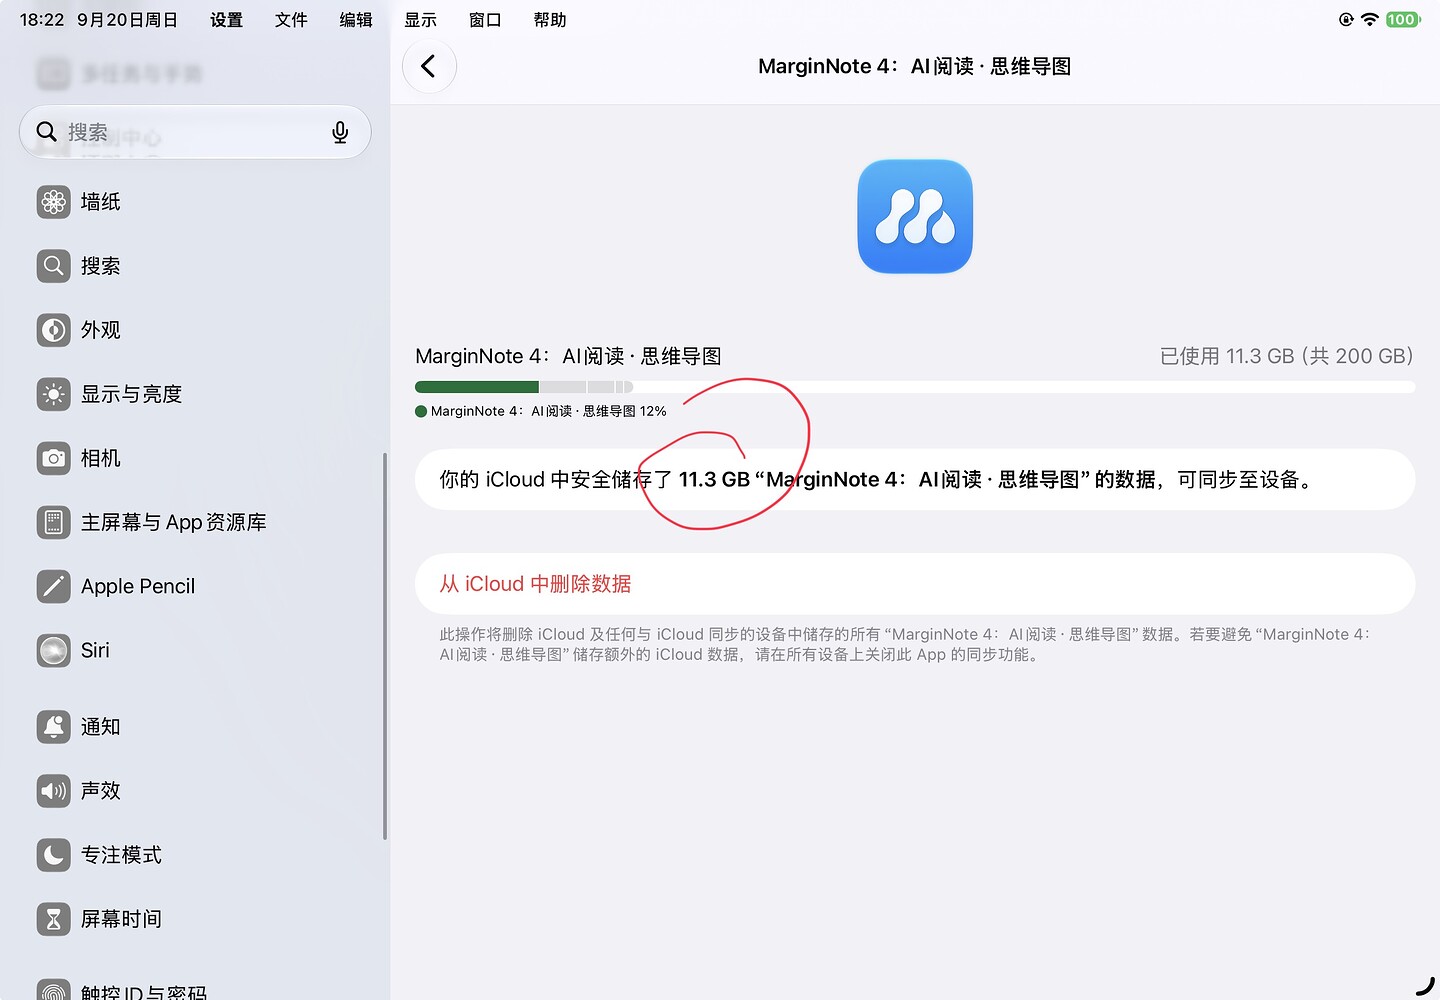This screenshot has width=1440, height=1000.
Task: Go back with the chevron button
Action: tap(429, 66)
